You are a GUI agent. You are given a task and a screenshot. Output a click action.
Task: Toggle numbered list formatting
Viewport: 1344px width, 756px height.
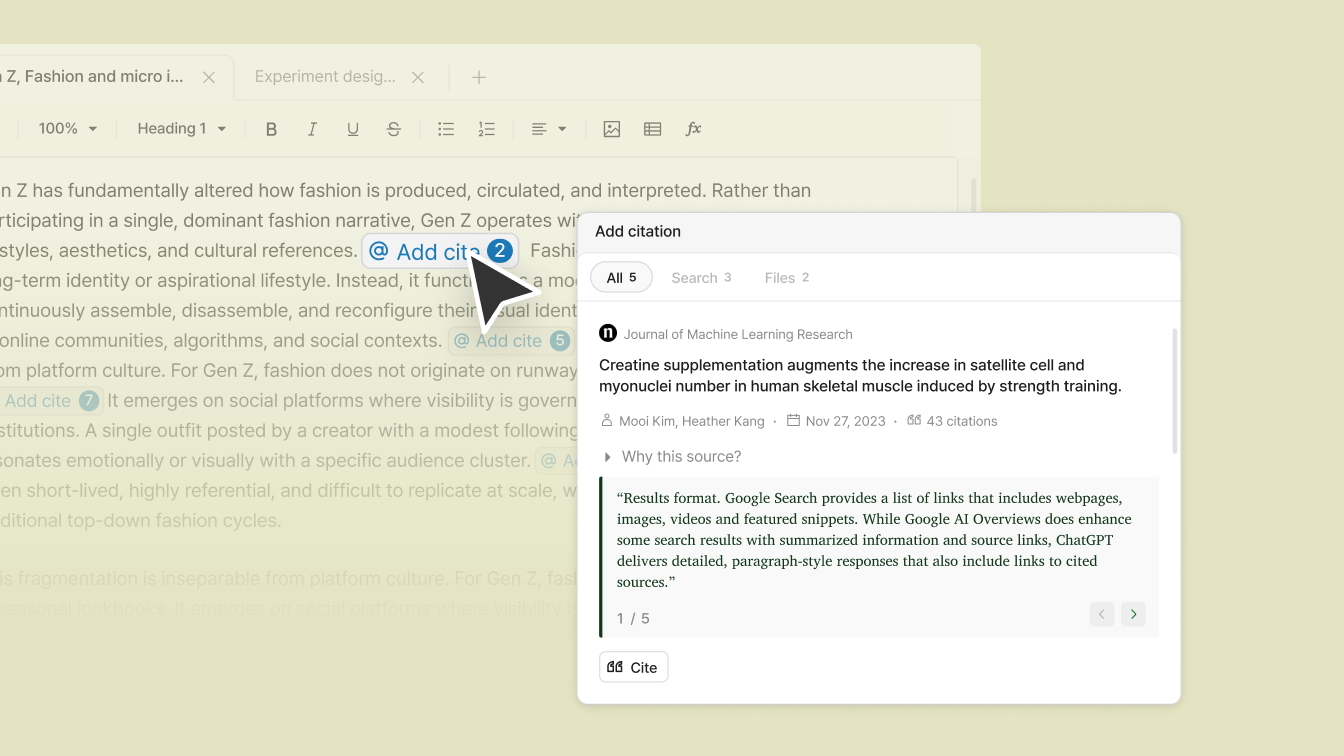pyautogui.click(x=486, y=128)
